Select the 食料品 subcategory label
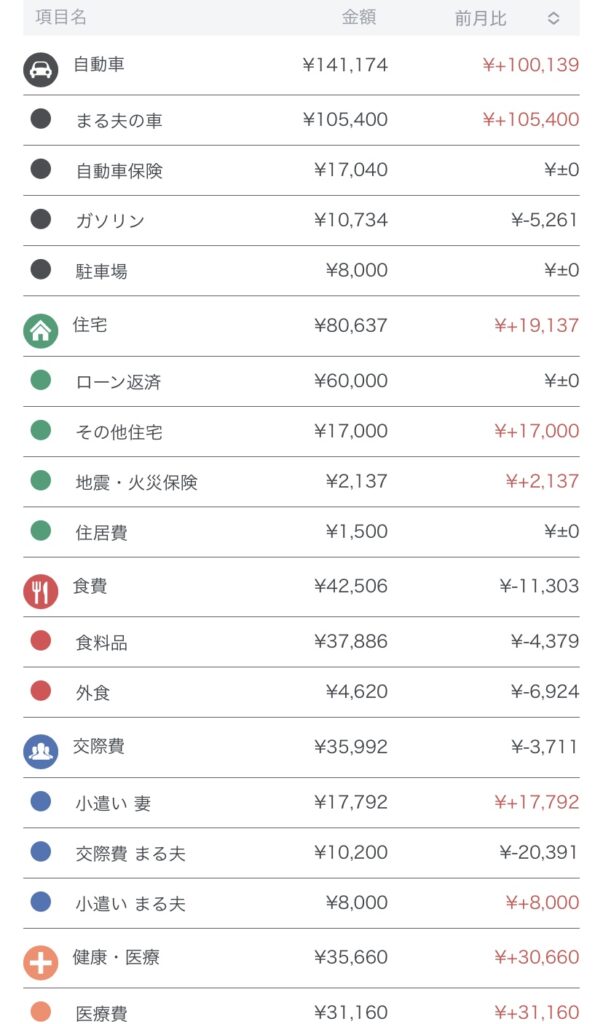 pyautogui.click(x=102, y=642)
